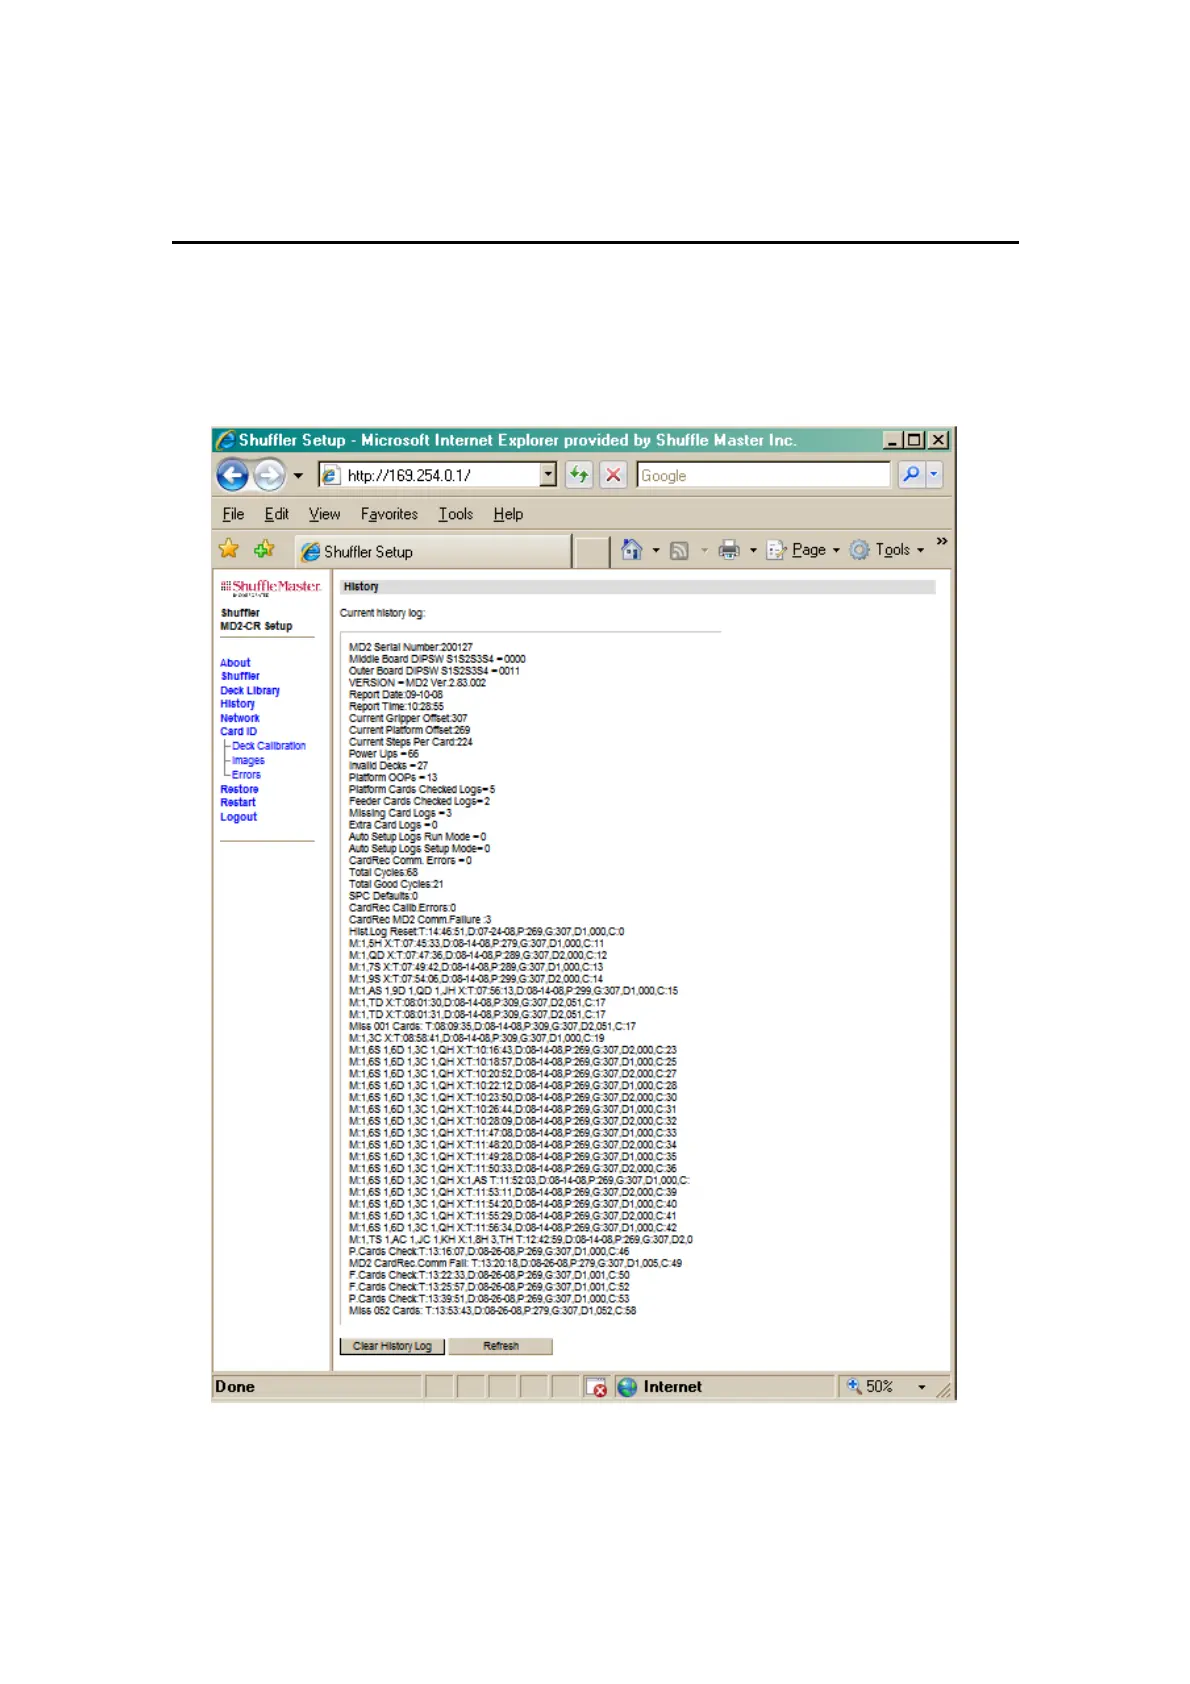The image size is (1190, 1684).
Task: Open Favorites Center star icon
Action: coord(229,549)
